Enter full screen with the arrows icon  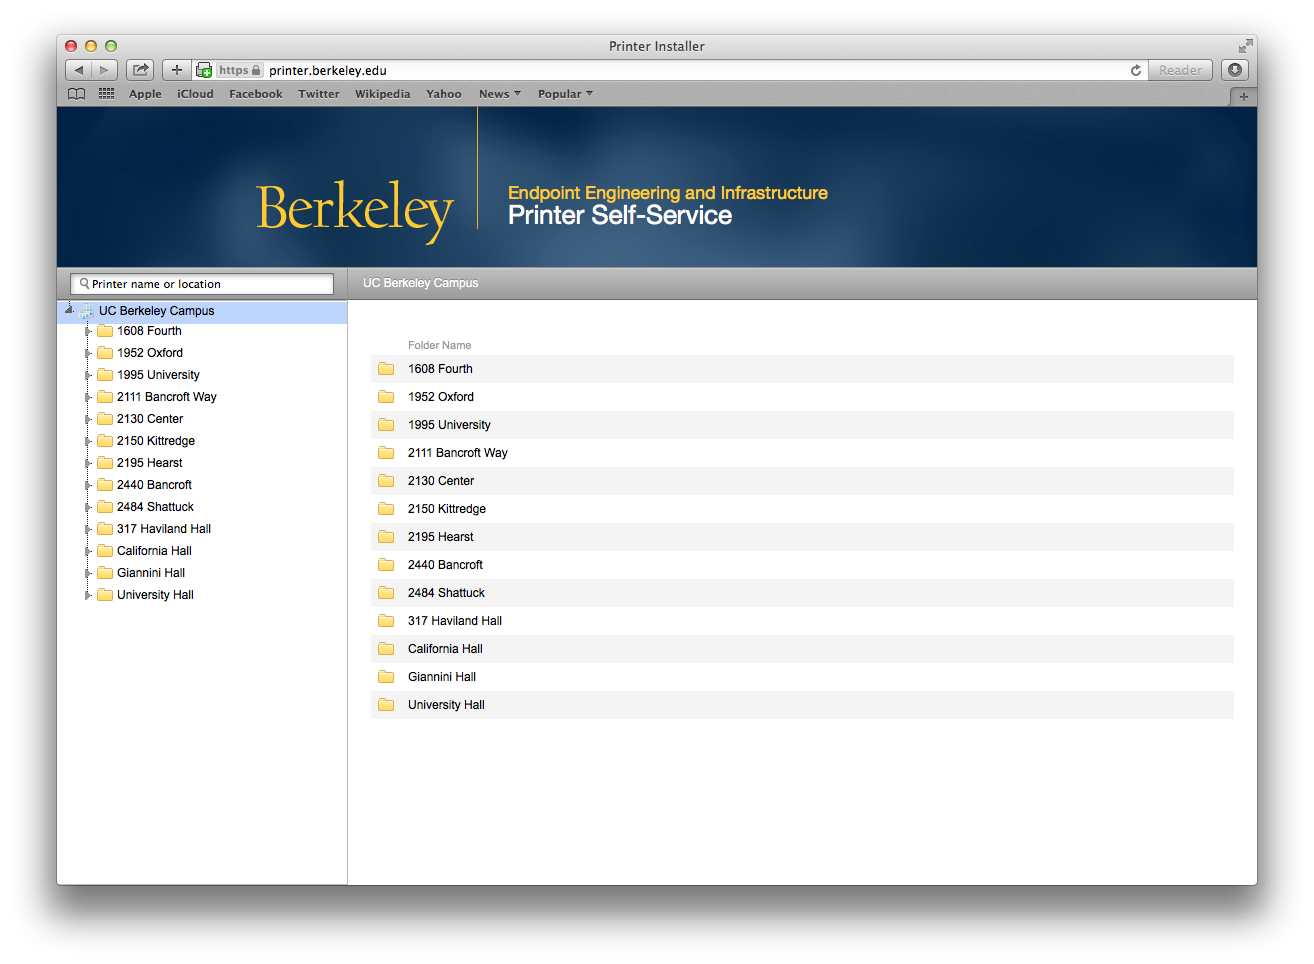[1245, 46]
